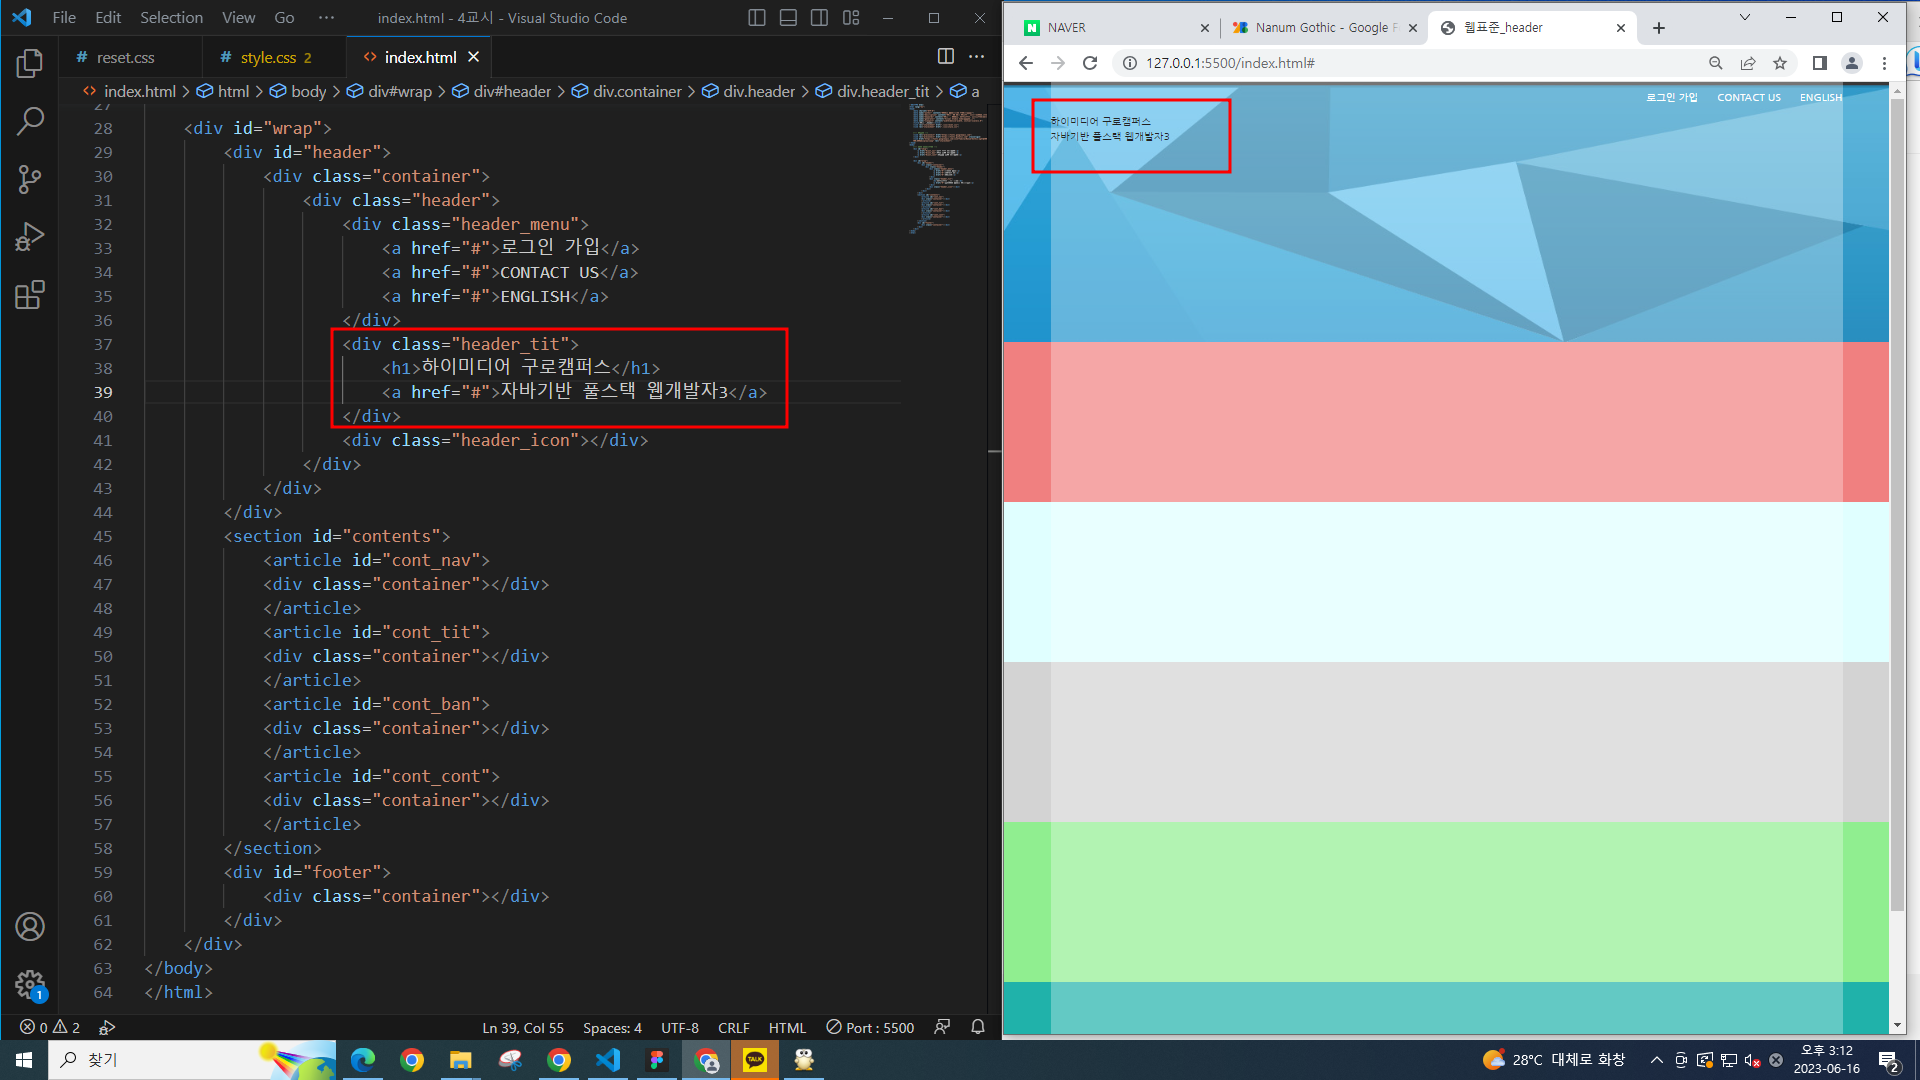Click the browser address bar URL

1230,63
